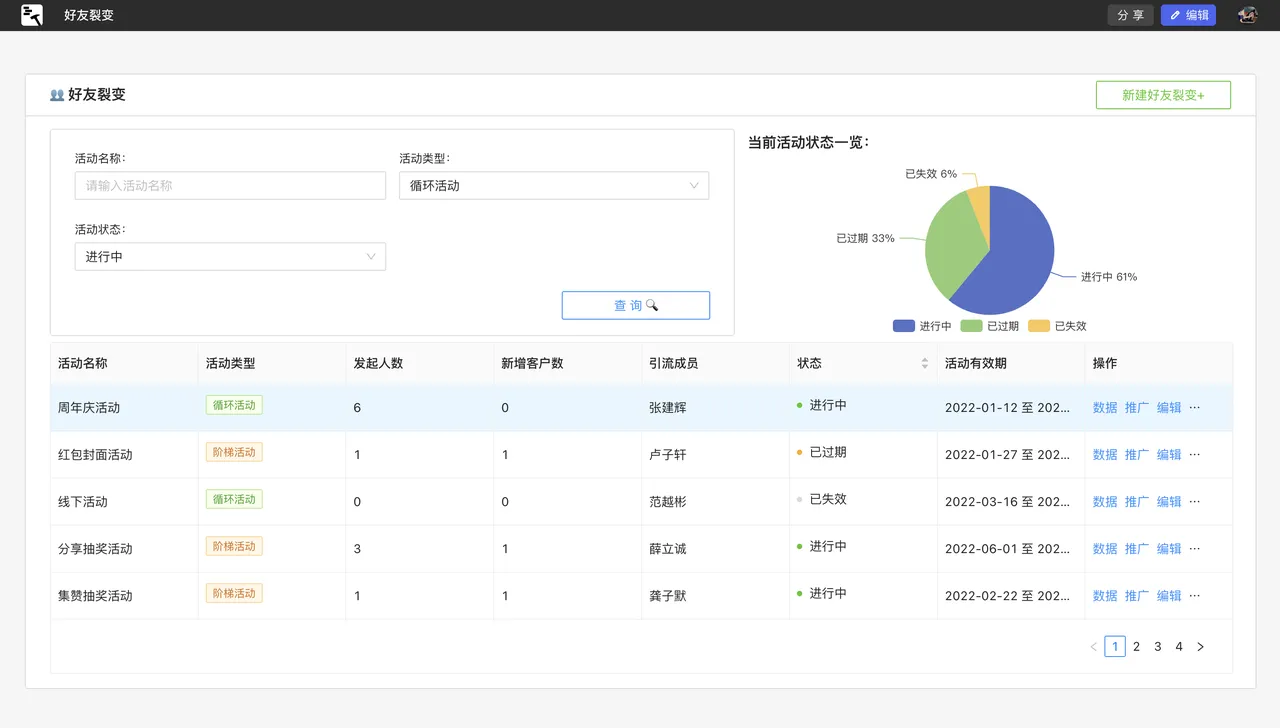This screenshot has width=1280, height=728.
Task: Click 推广 for 集赞抽奖活动
Action: tap(1137, 595)
